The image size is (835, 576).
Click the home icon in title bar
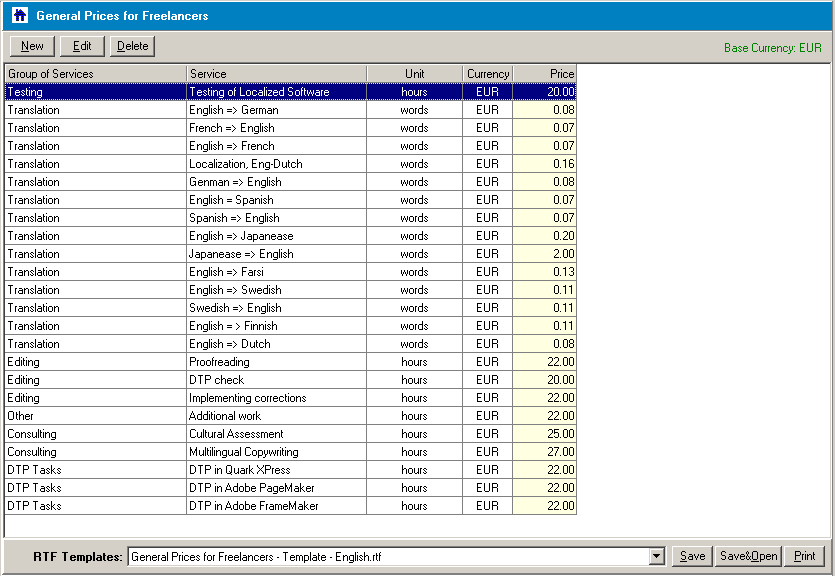point(19,15)
